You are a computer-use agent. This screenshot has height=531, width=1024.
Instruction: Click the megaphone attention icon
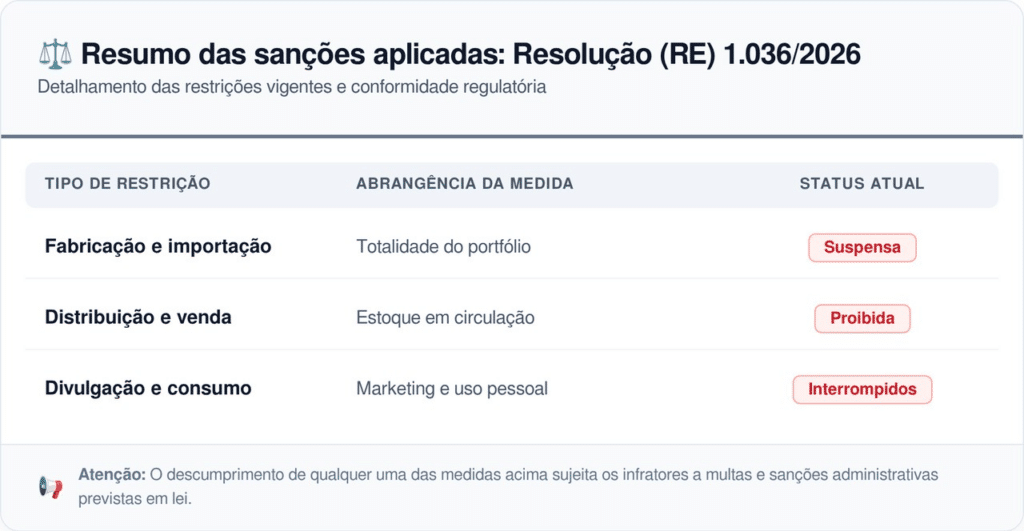pyautogui.click(x=50, y=487)
